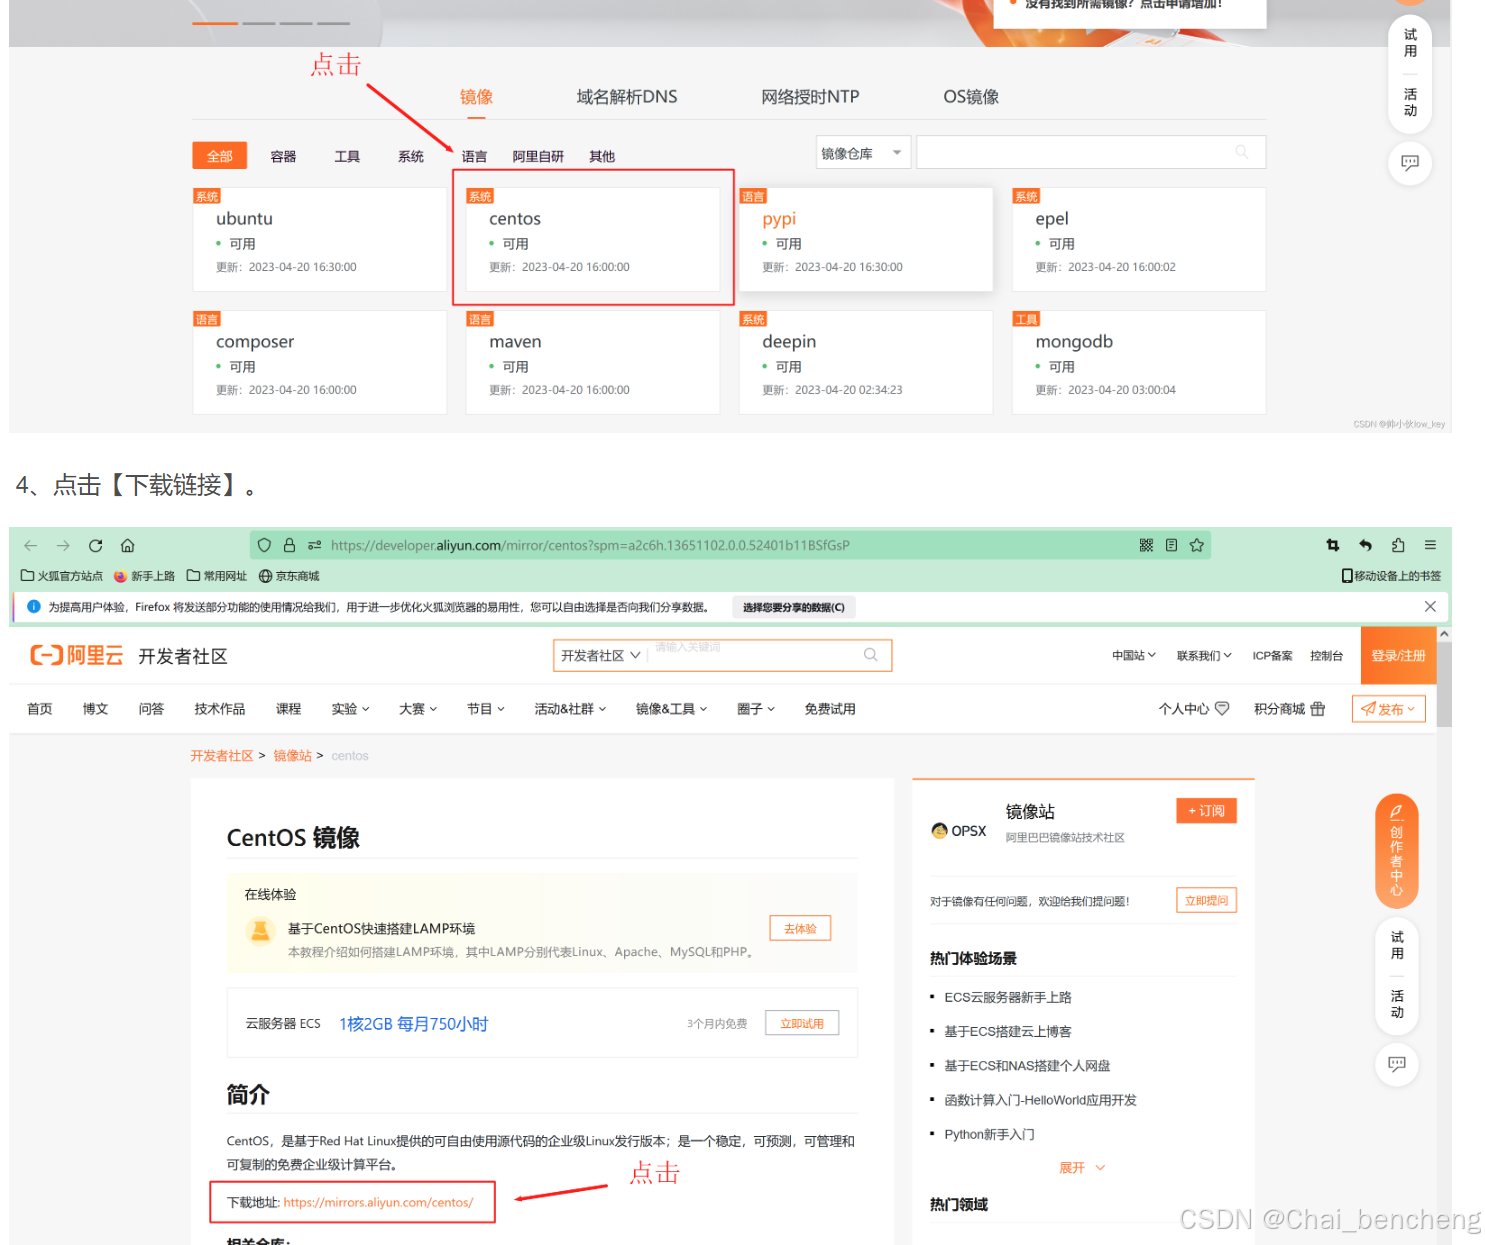Select the 阿里自研 filter
The height and width of the screenshot is (1245, 1485).
coord(538,157)
